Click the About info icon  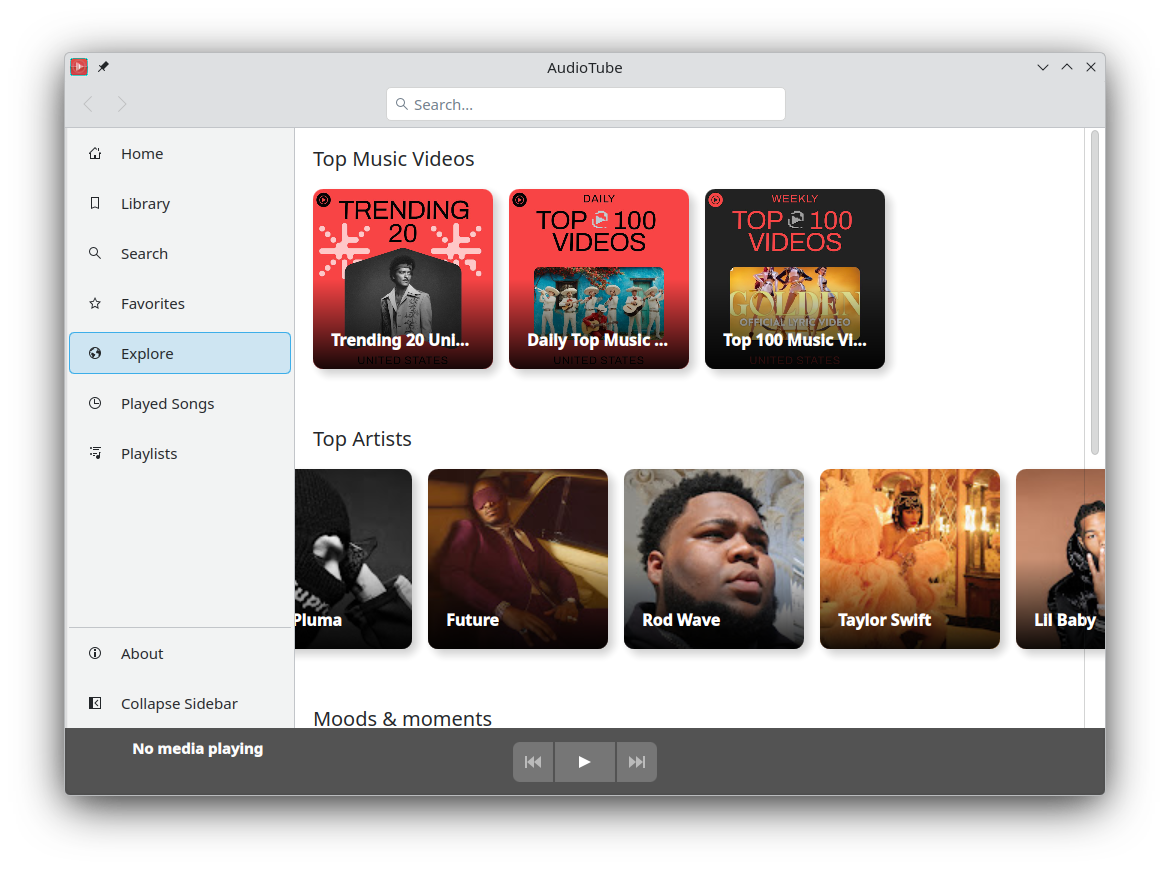[x=95, y=654]
